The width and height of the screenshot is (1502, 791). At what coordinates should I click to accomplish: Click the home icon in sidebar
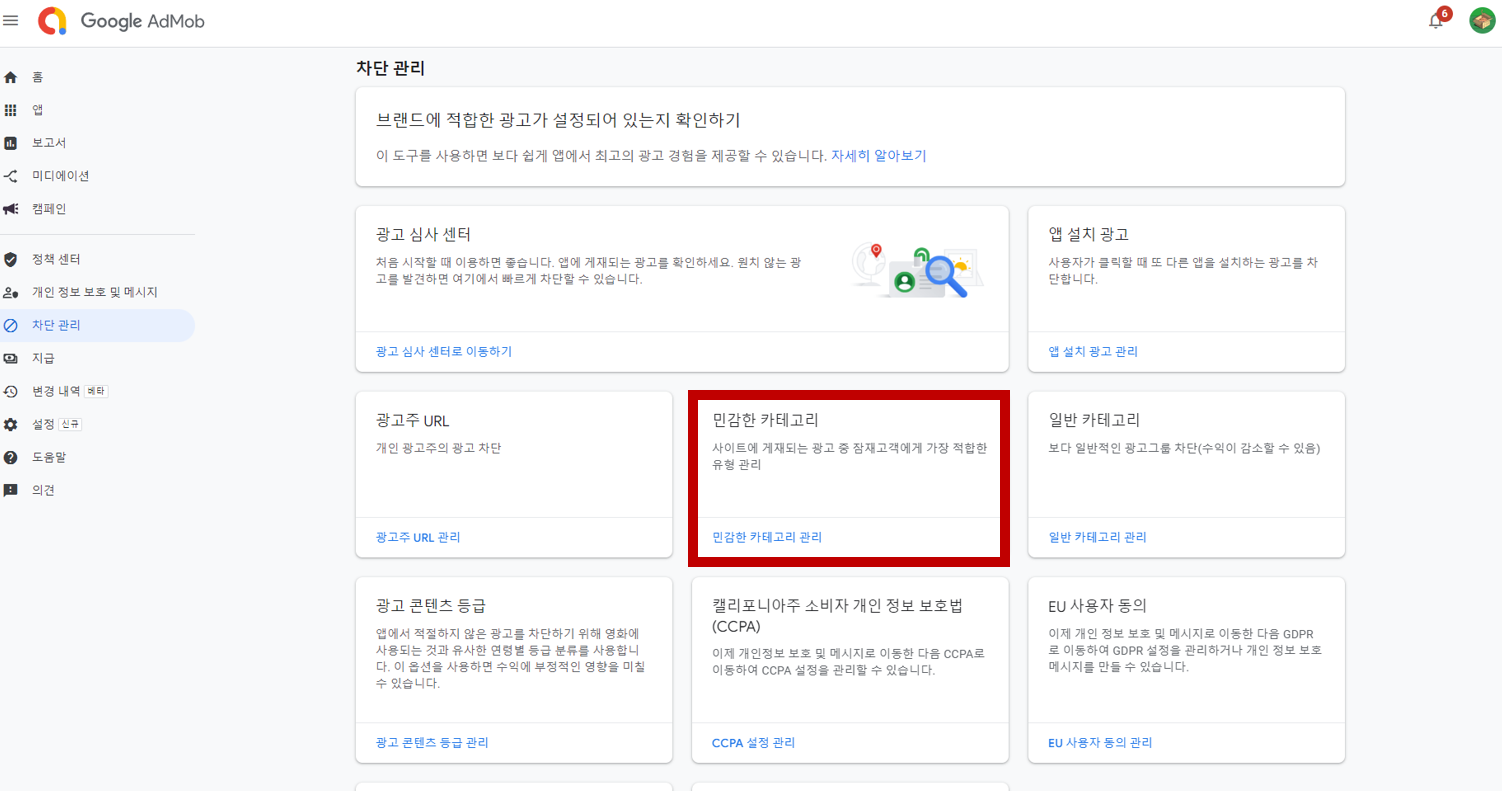(x=11, y=77)
